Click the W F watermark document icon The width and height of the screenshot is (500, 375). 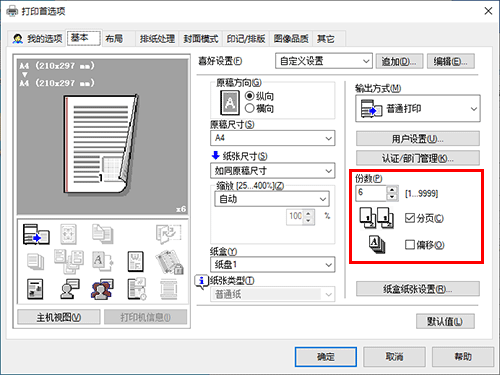pyautogui.click(x=136, y=261)
